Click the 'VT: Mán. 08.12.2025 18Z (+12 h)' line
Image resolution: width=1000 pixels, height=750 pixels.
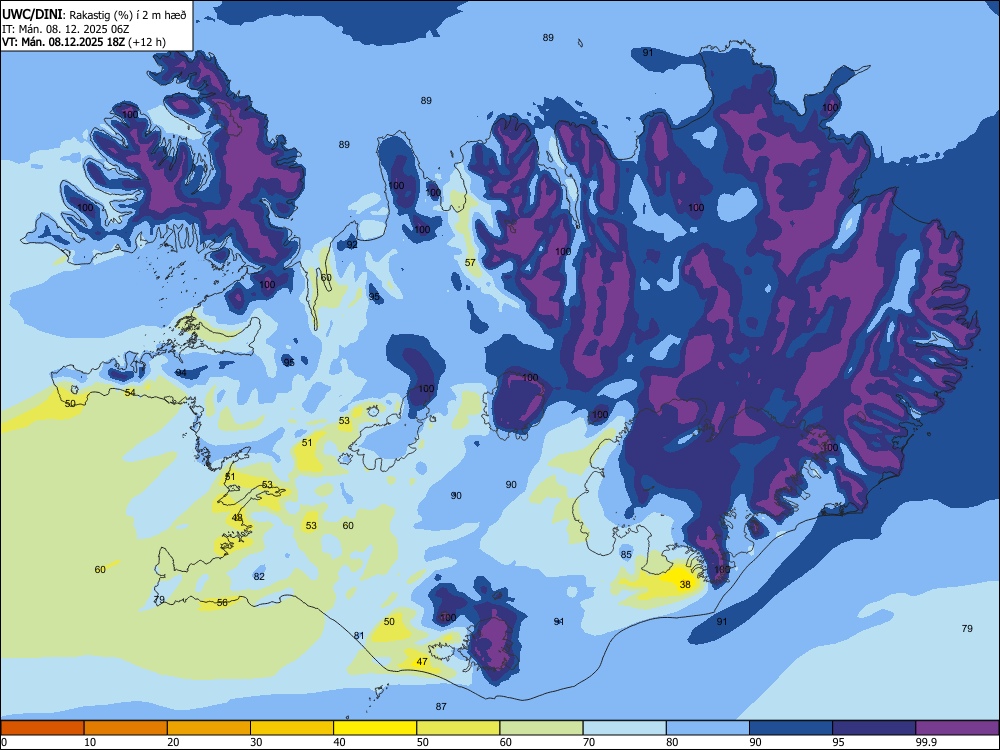tap(84, 42)
